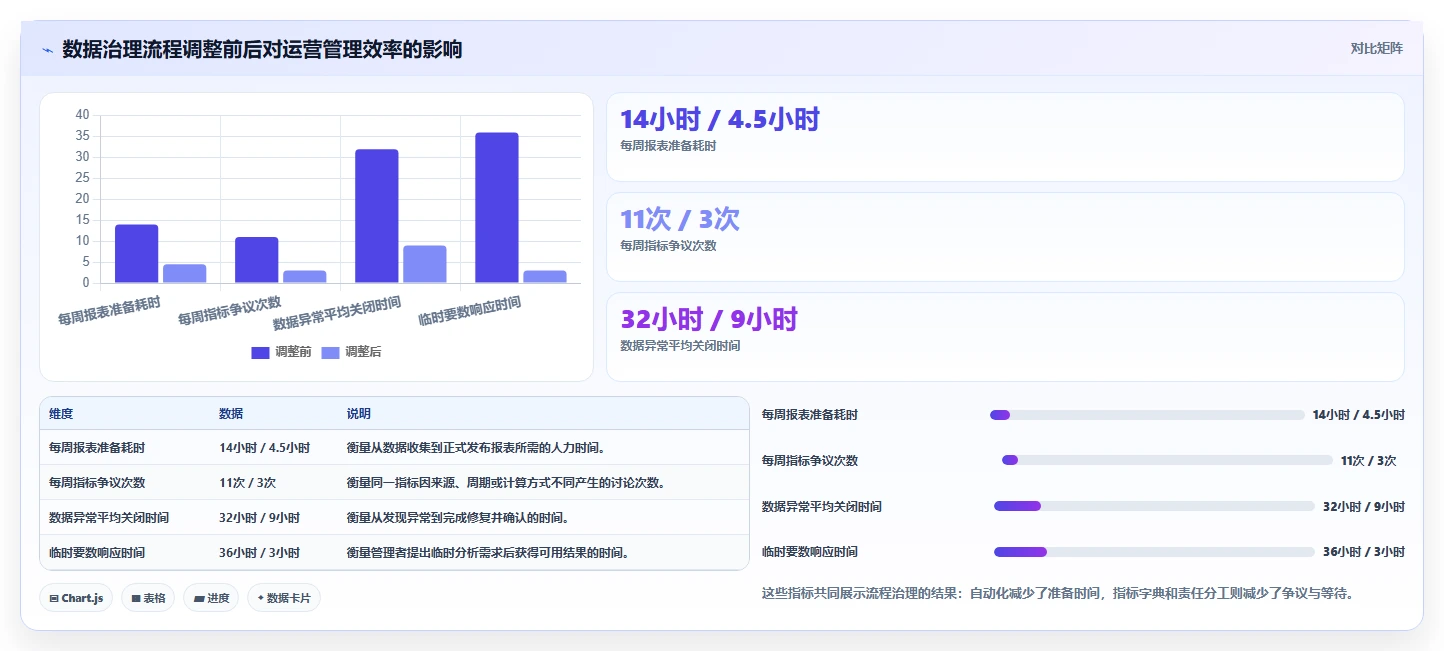Toggle the 调整前 legend entry
This screenshot has width=1444, height=651.
pyautogui.click(x=282, y=352)
